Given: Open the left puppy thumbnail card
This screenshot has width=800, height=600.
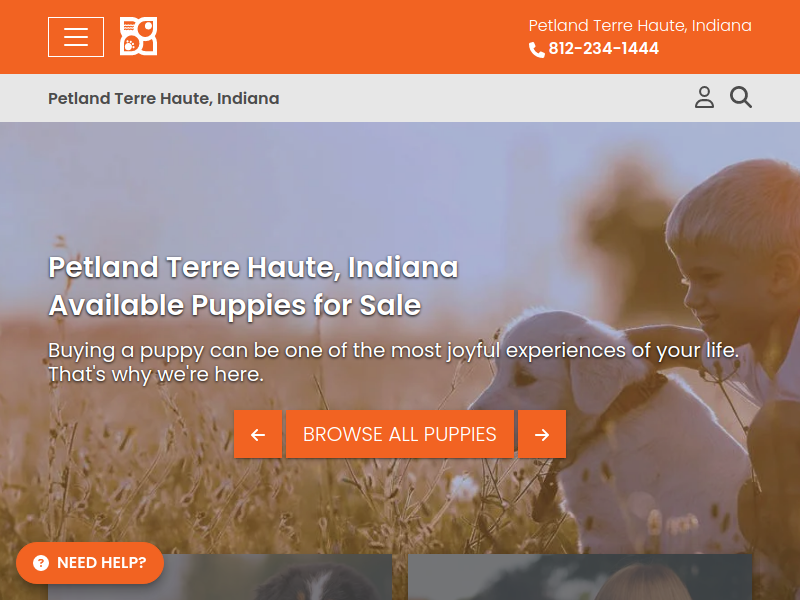Looking at the screenshot, I should click(220, 577).
